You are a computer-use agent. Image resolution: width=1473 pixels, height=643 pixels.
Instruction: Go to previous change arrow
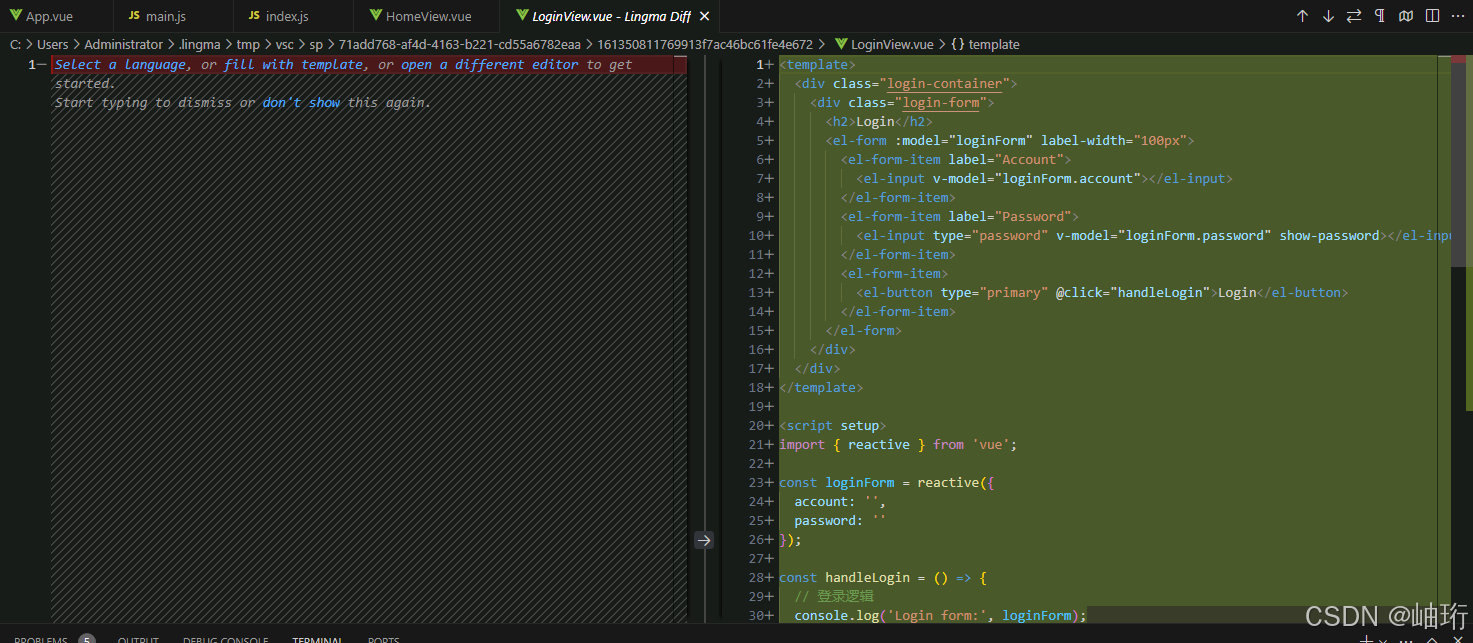point(1302,16)
